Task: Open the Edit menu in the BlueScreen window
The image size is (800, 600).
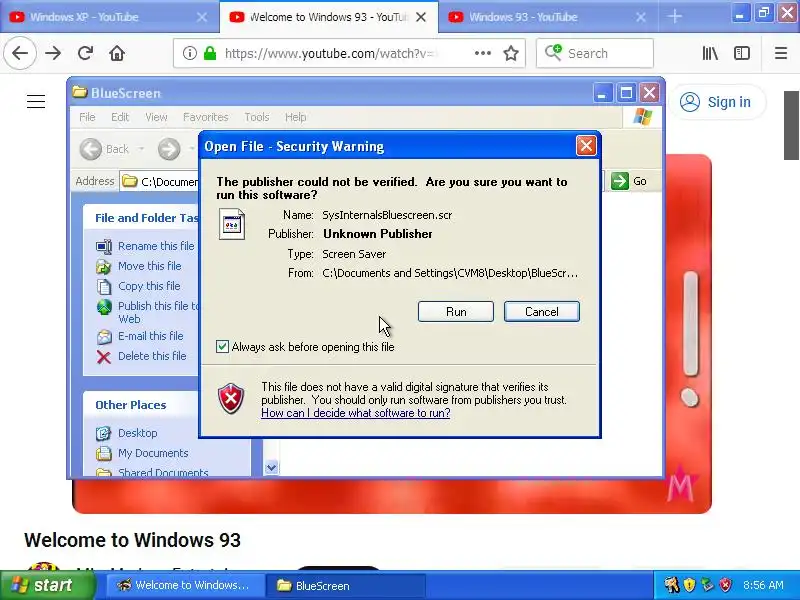Action: pos(120,117)
